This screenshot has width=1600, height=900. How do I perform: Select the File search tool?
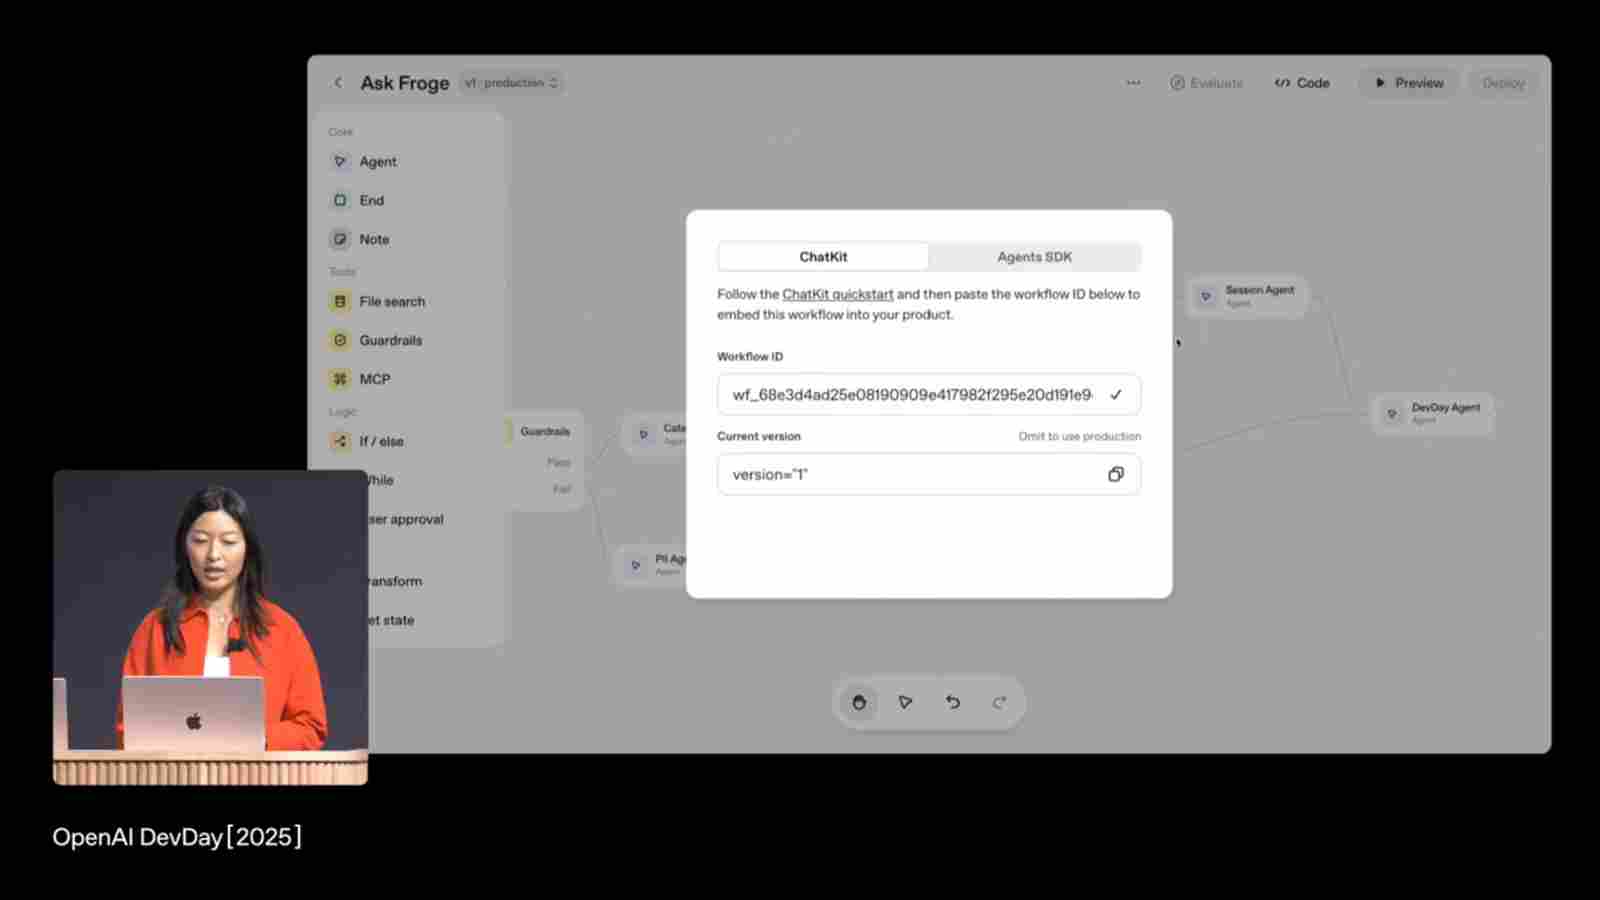pos(391,301)
